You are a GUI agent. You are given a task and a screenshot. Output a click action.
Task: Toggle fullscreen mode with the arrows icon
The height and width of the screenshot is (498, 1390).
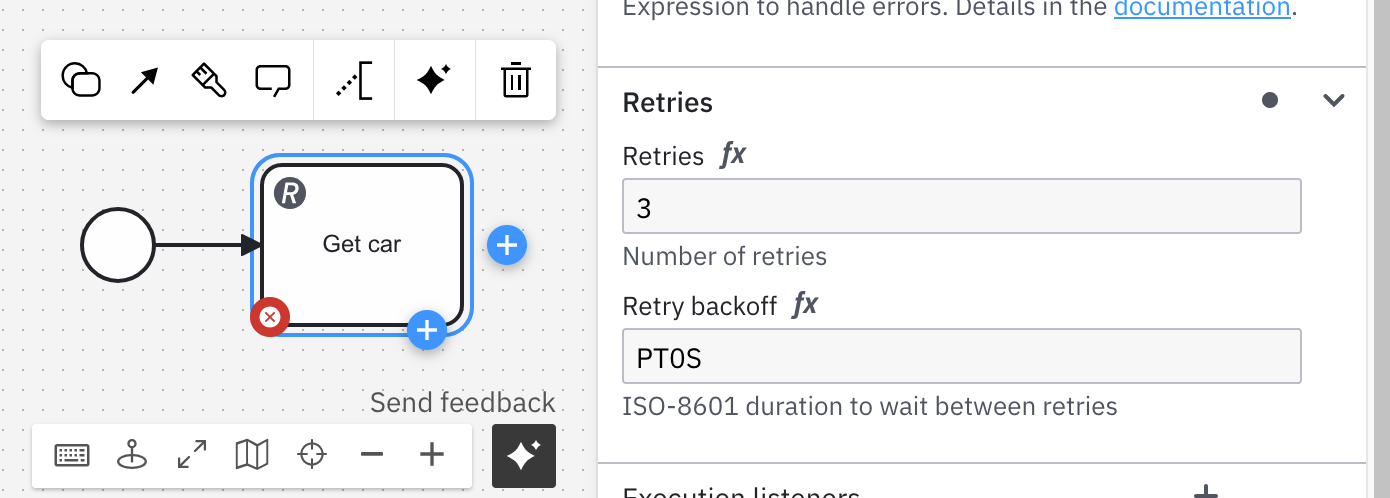coord(192,456)
